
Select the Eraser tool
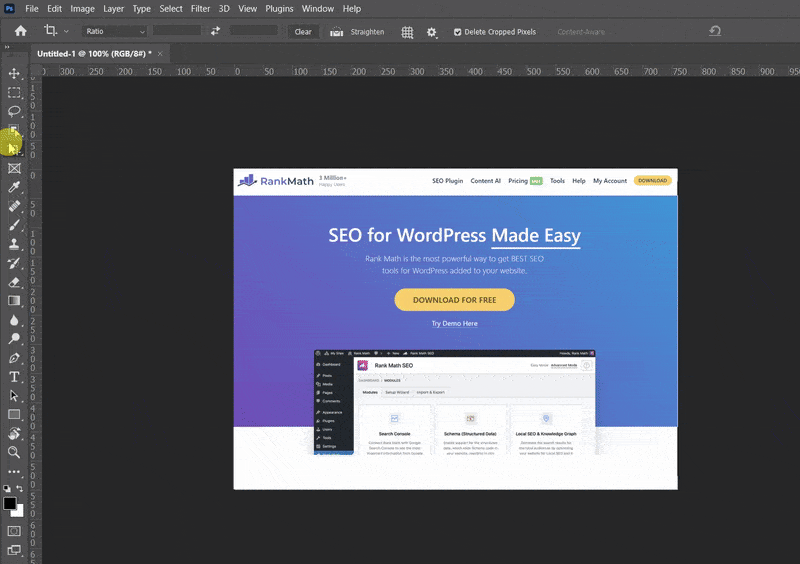pyautogui.click(x=14, y=282)
